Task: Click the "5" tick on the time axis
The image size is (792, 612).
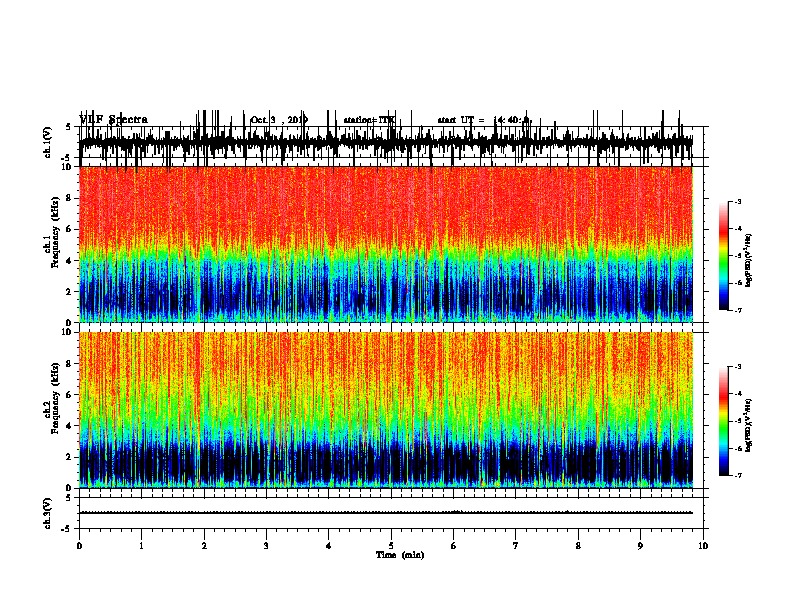Action: tap(391, 546)
